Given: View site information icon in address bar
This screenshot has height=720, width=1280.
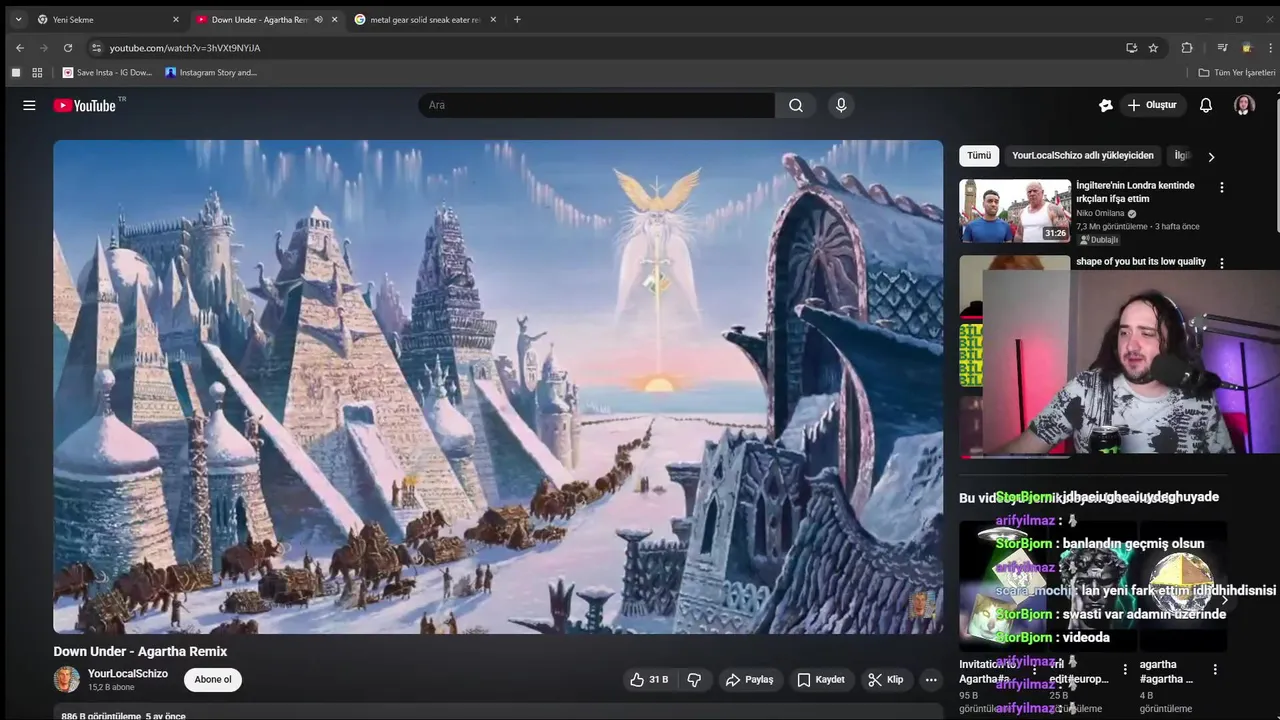Looking at the screenshot, I should click(96, 48).
